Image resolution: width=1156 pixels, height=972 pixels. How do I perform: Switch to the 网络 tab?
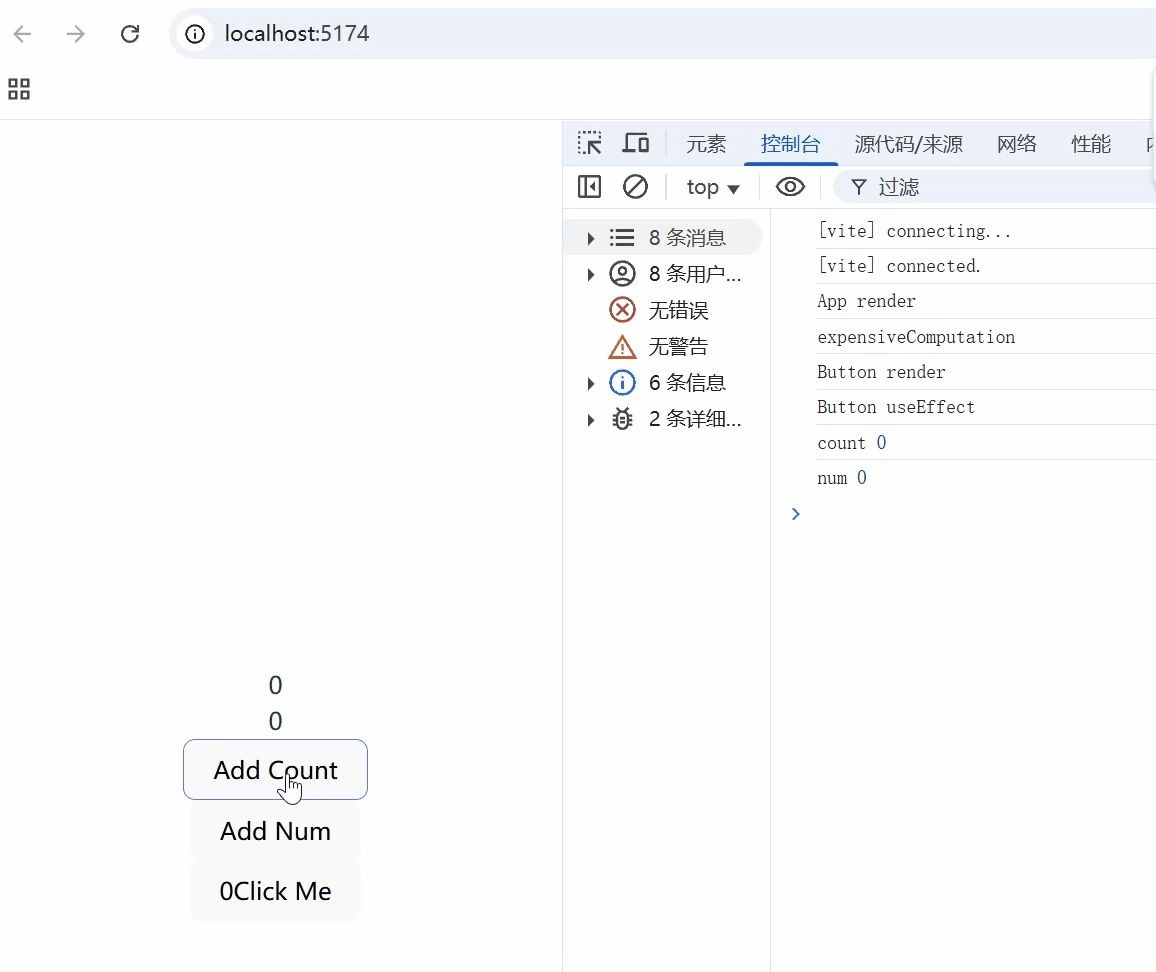pyautogui.click(x=1017, y=144)
